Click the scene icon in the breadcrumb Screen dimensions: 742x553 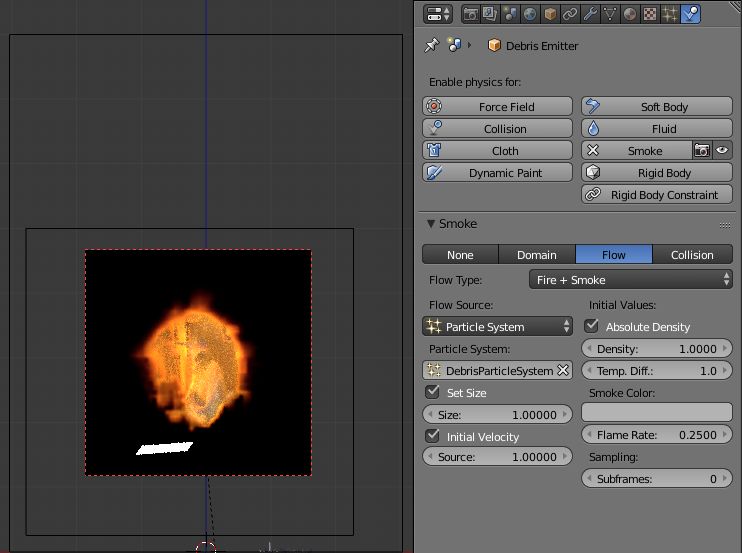(x=454, y=45)
